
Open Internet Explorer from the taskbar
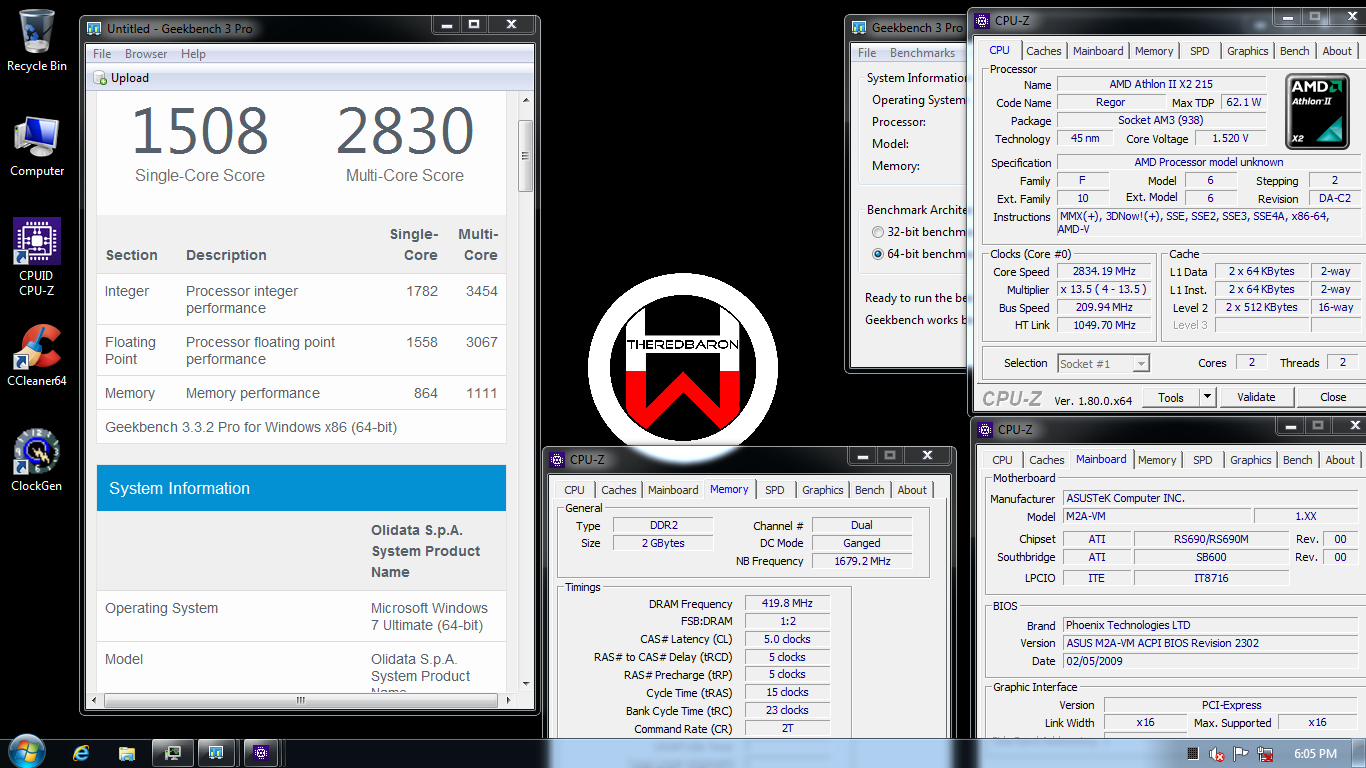81,752
